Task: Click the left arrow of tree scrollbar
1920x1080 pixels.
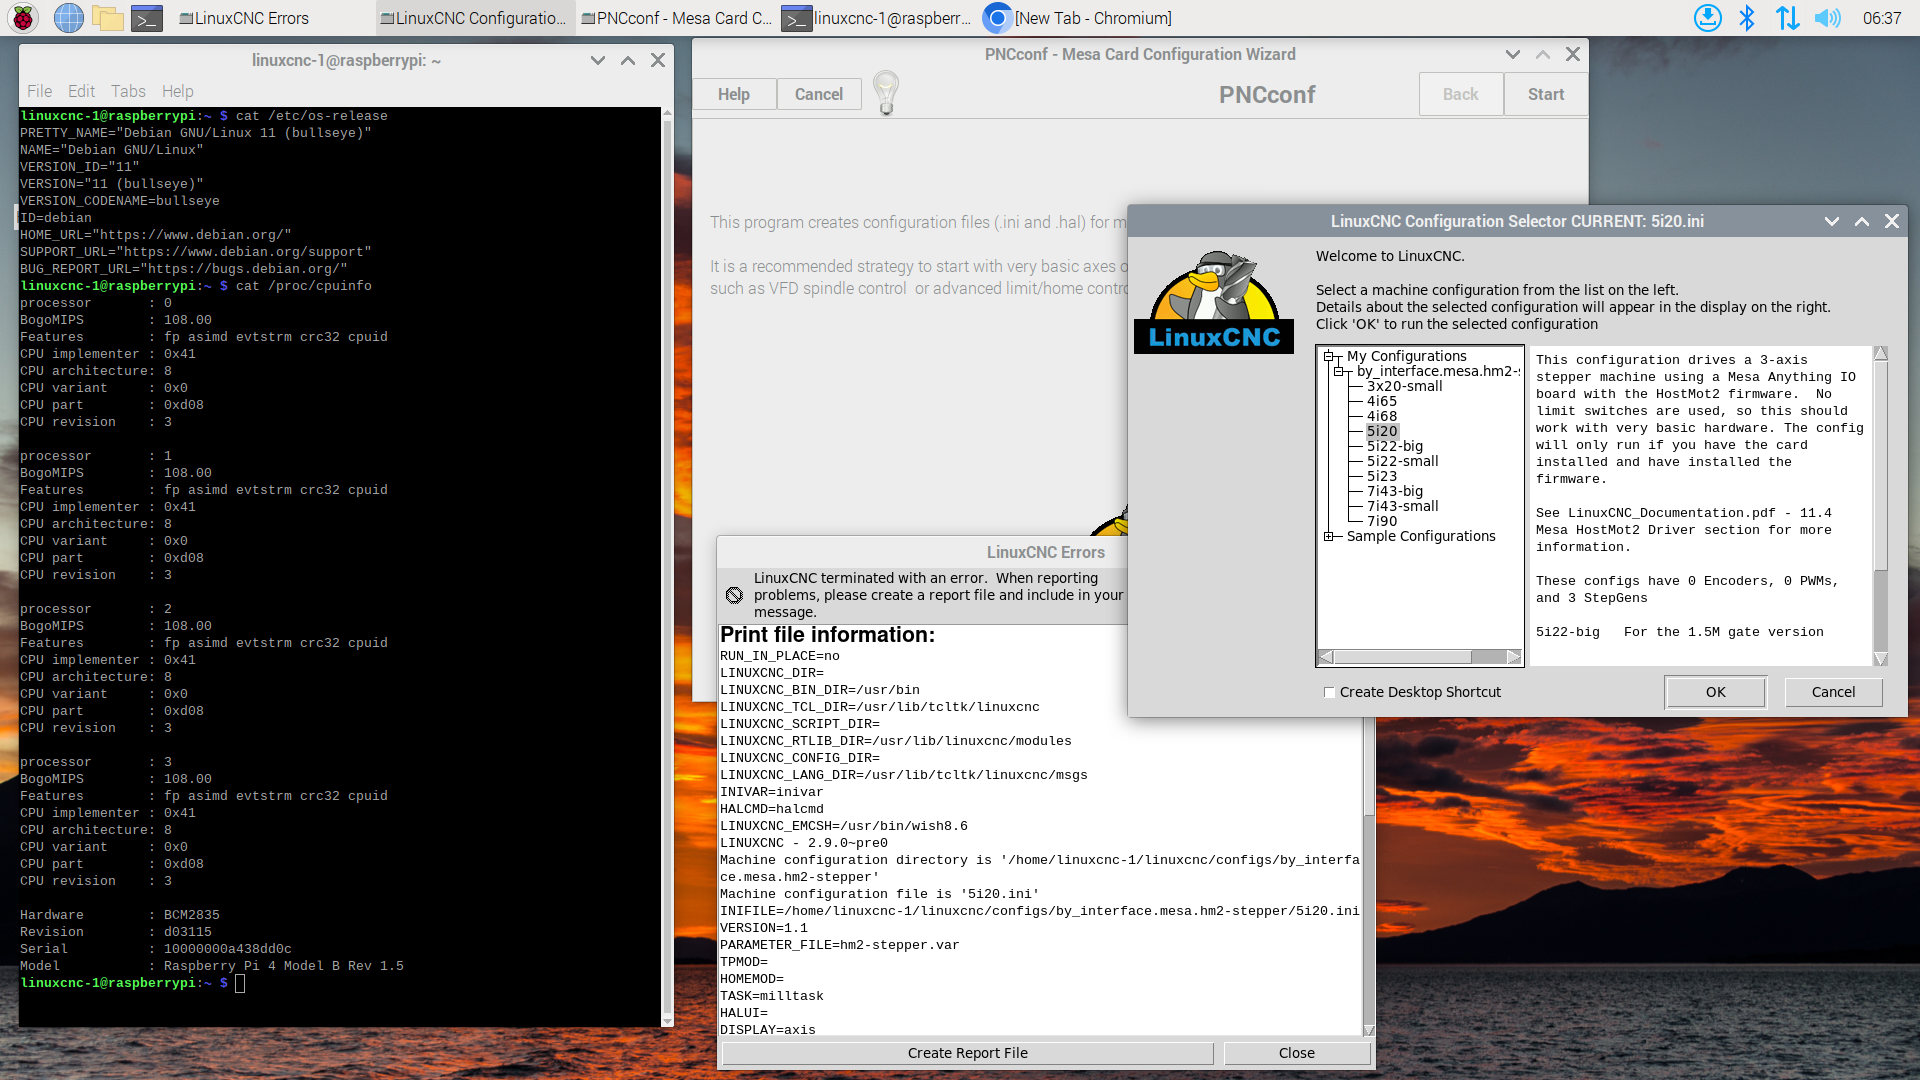Action: tap(1326, 657)
